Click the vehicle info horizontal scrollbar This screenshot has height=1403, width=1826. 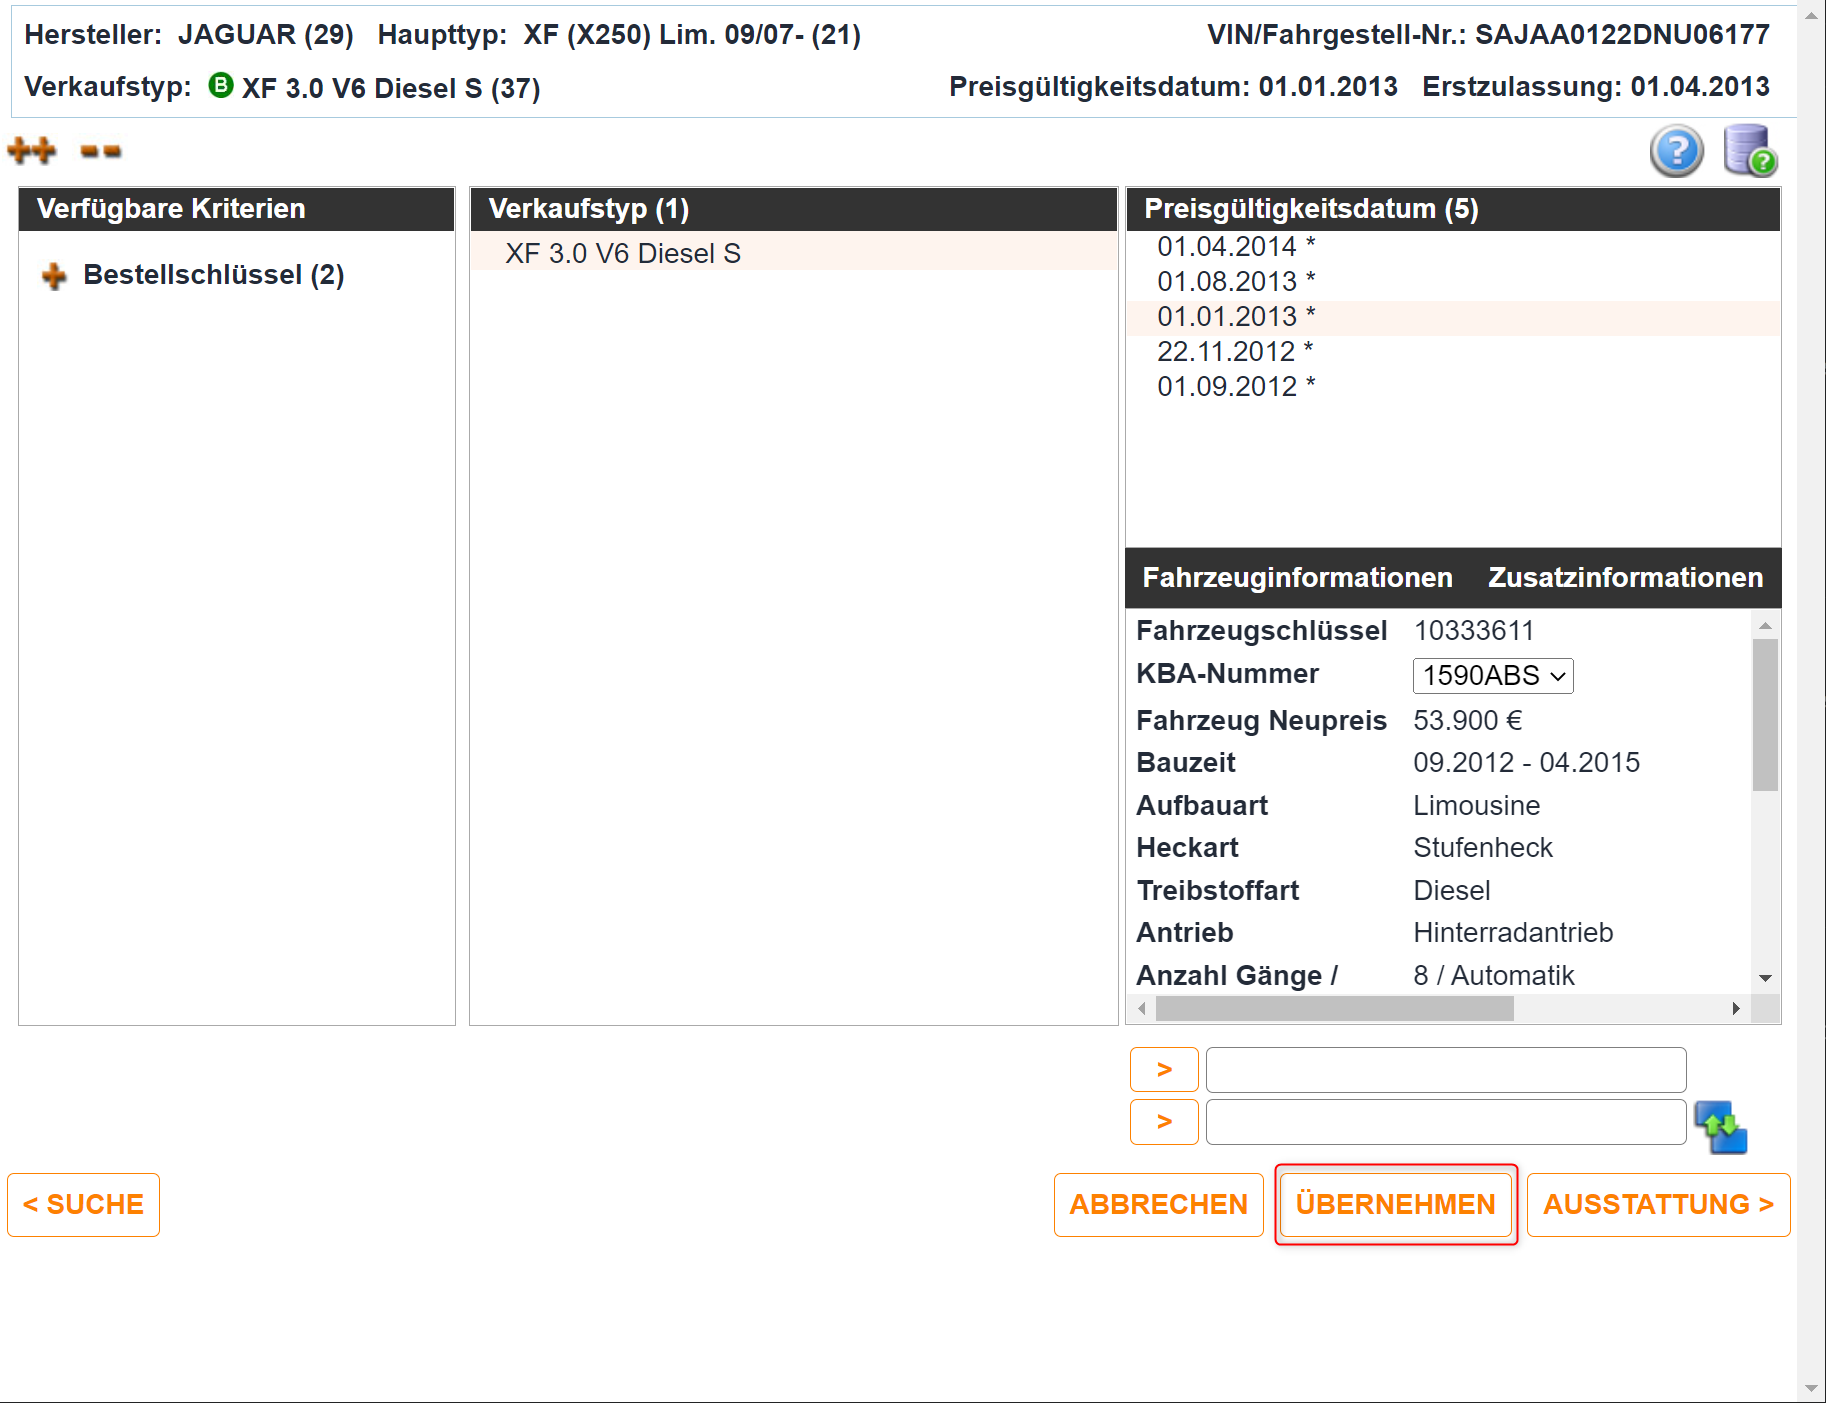(x=1438, y=1009)
